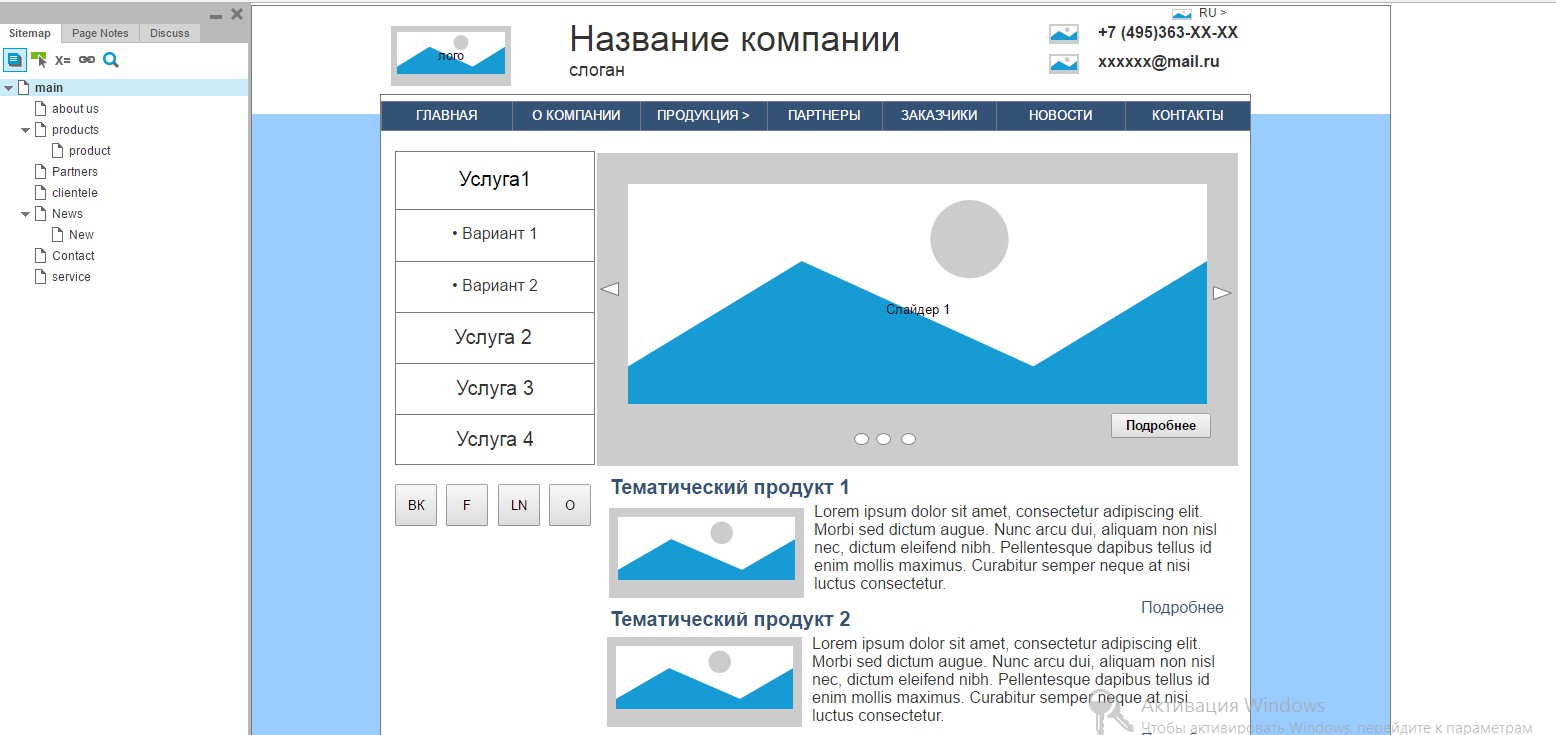1556x735 pixels.
Task: Click the LN social button
Action: coord(519,505)
